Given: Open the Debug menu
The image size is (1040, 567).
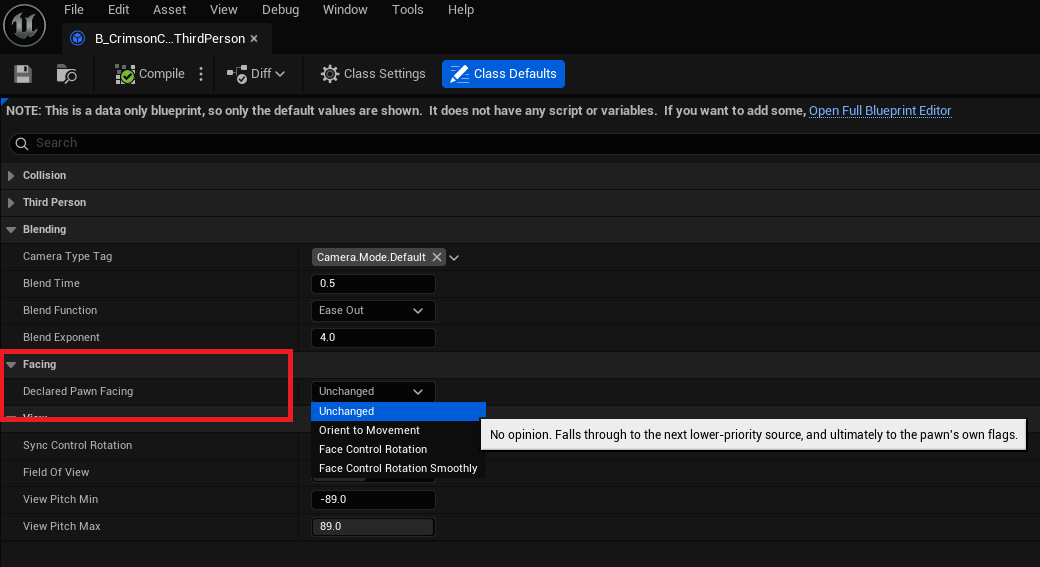Looking at the screenshot, I should 281,10.
